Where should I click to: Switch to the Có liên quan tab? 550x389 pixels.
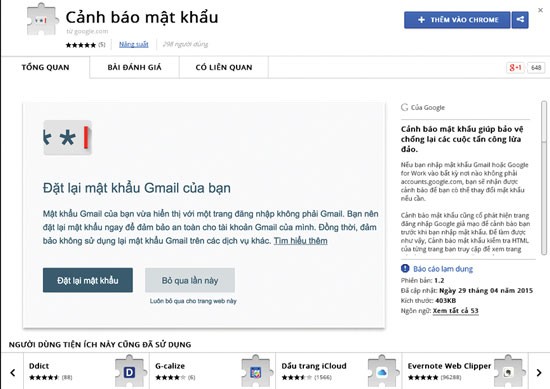click(224, 67)
